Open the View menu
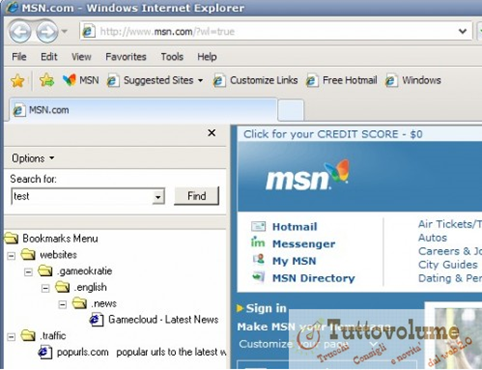The height and width of the screenshot is (370, 482). (81, 57)
